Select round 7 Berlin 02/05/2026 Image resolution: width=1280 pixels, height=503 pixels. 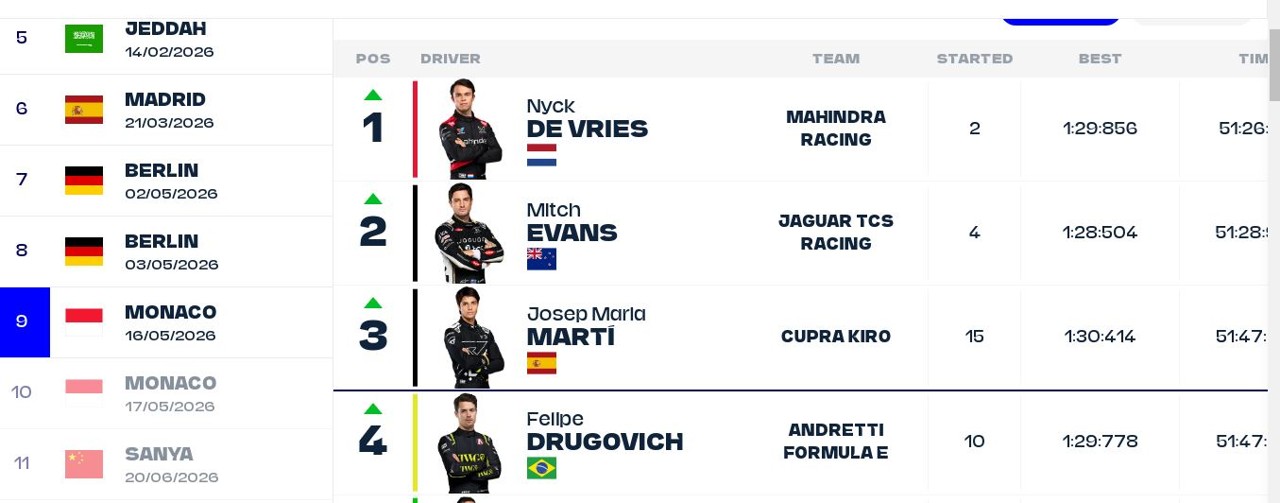166,181
